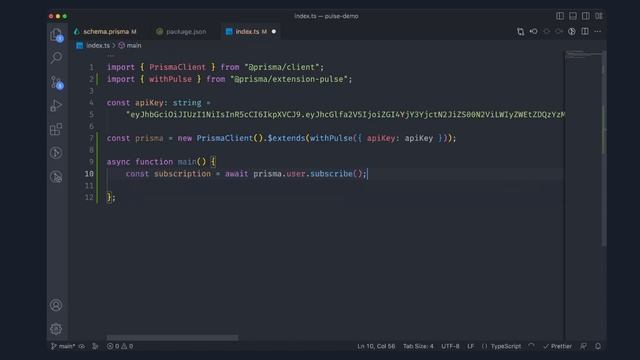Click "@prisma/extension-pulse" string

(x=291, y=79)
